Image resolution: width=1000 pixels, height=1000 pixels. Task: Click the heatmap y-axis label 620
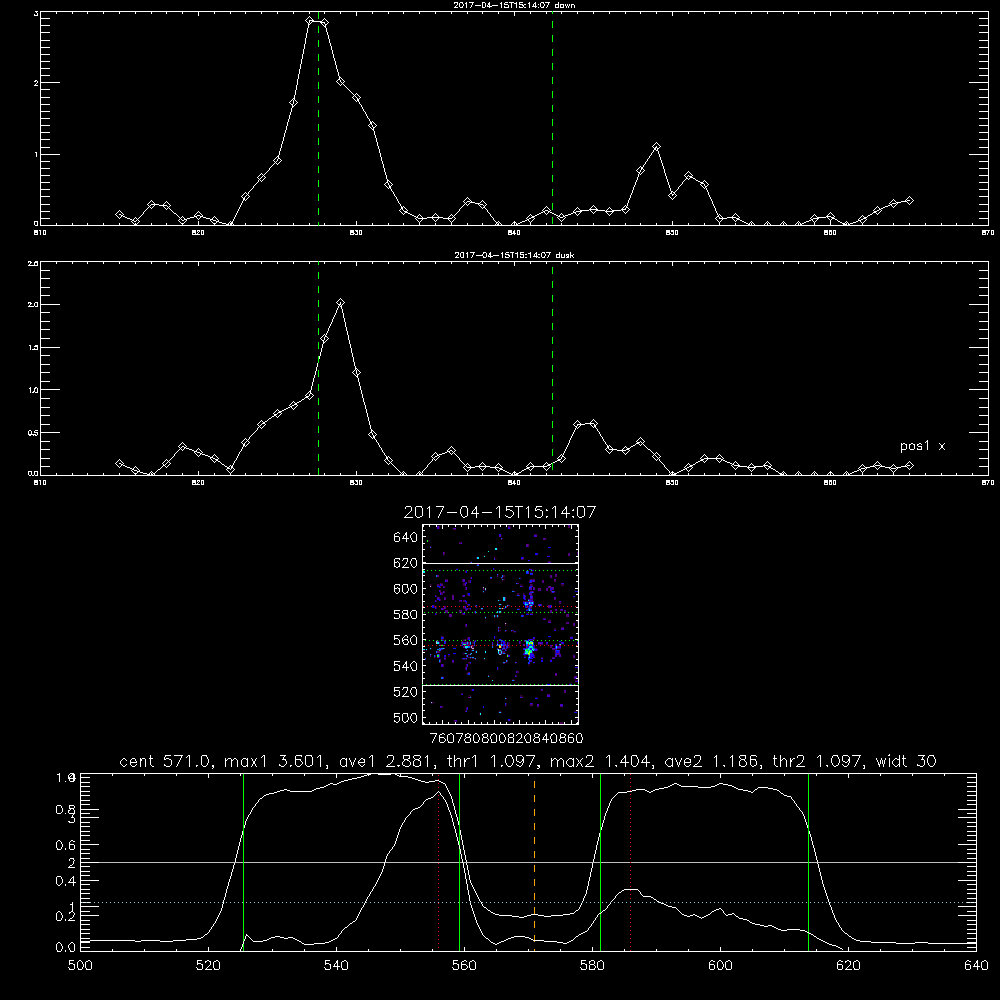click(x=406, y=563)
